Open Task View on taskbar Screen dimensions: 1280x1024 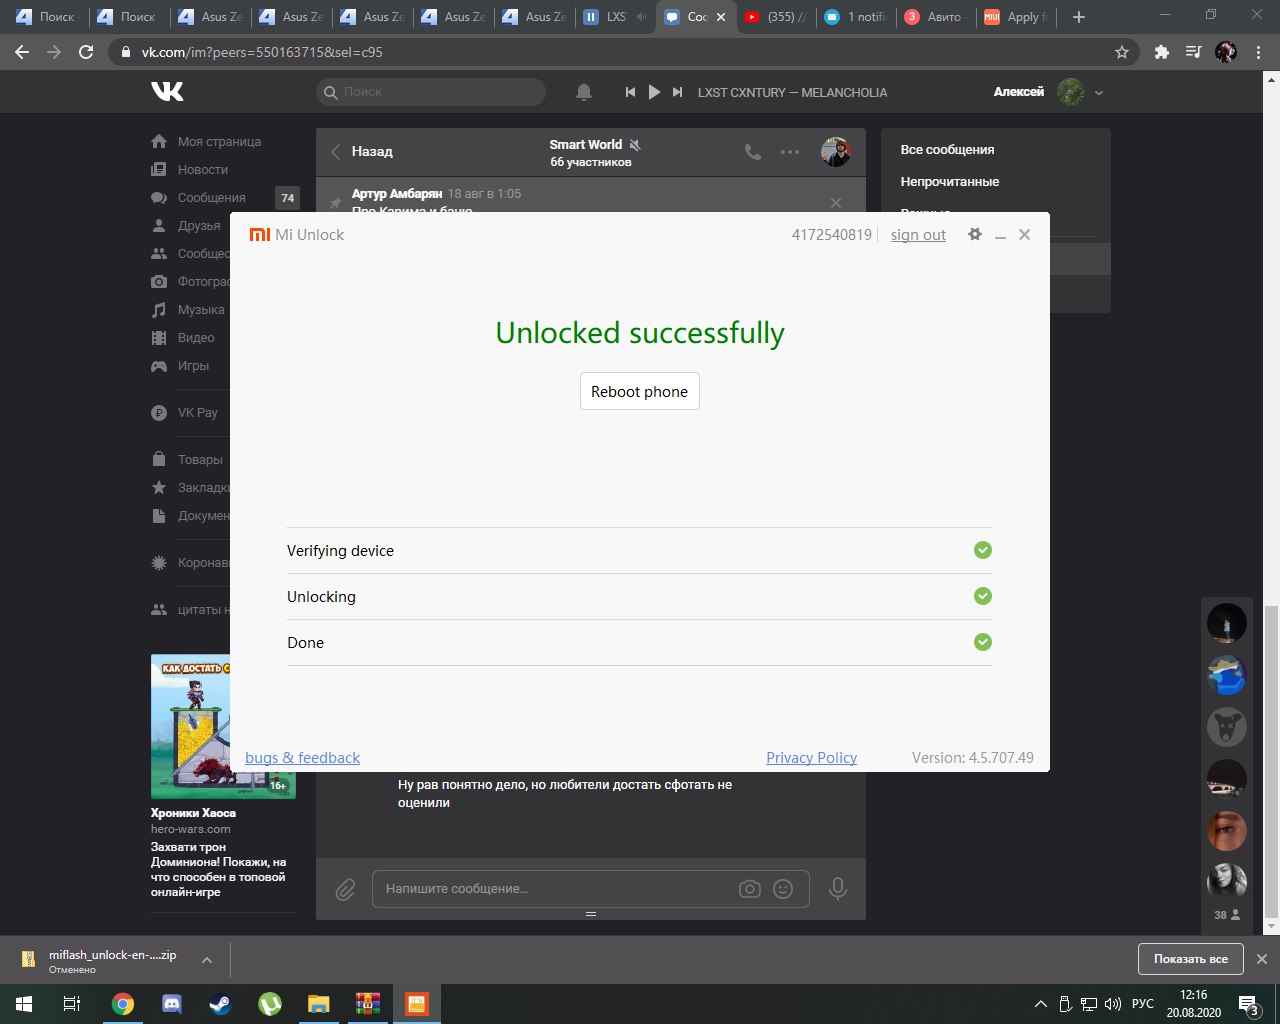(x=72, y=1004)
